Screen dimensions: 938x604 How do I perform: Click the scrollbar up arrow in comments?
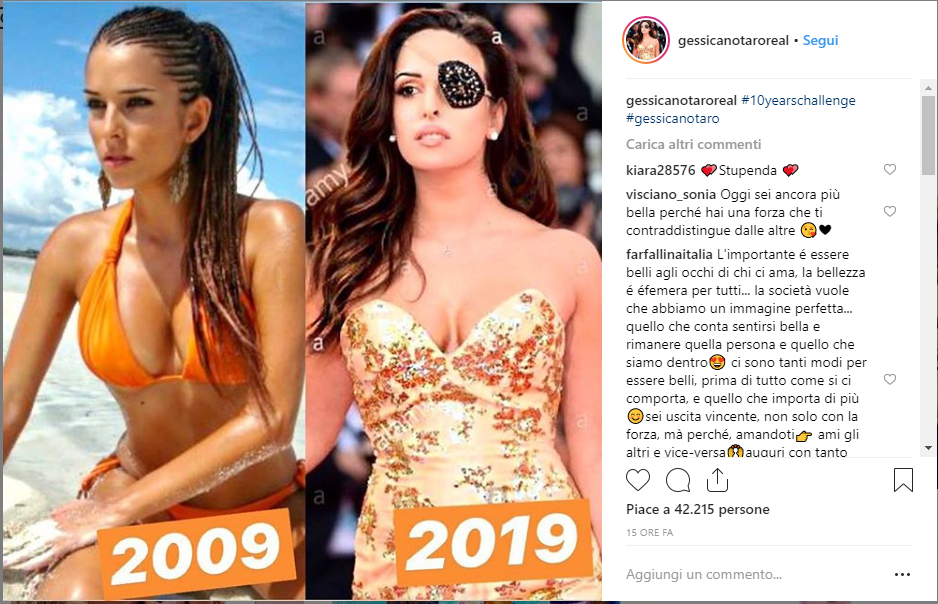pyautogui.click(x=928, y=88)
